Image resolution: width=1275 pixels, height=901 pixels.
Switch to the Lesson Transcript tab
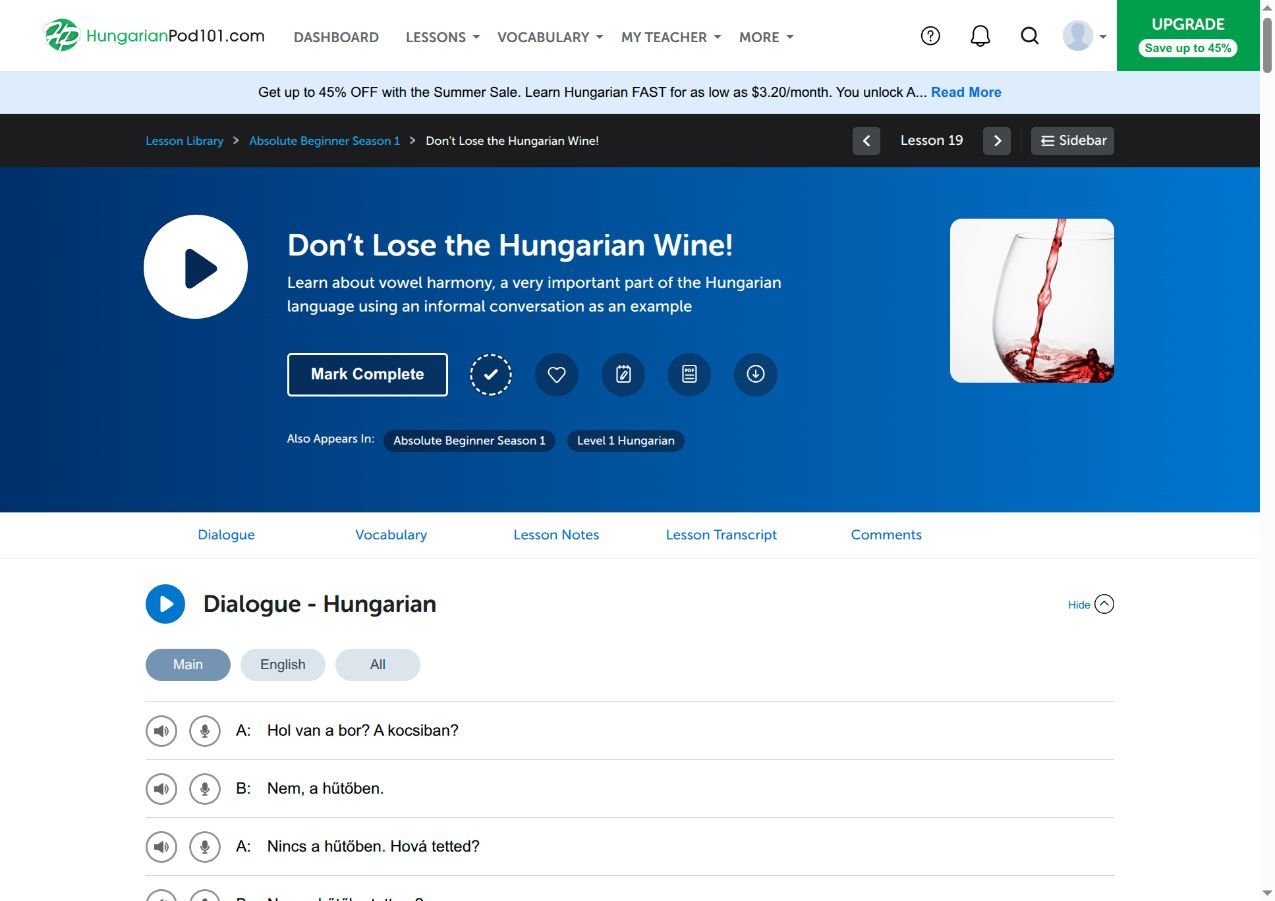[x=721, y=535]
